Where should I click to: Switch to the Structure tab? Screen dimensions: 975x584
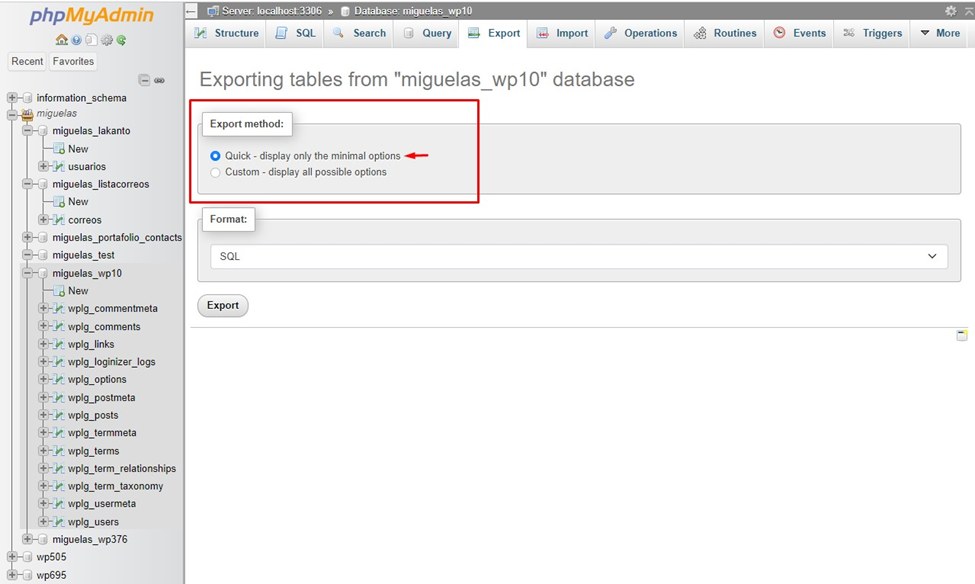click(226, 33)
